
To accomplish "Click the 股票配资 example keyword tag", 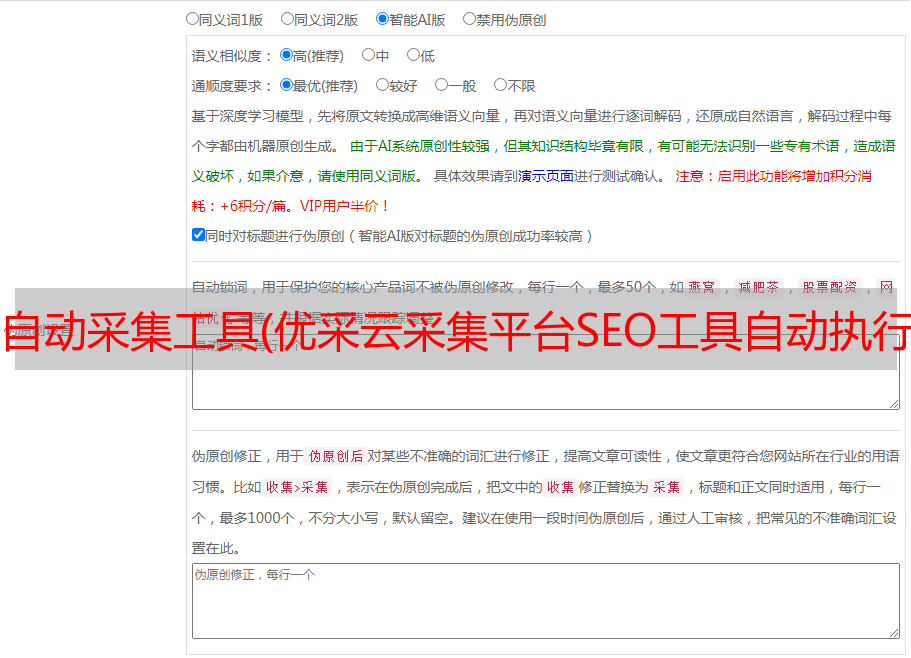I will [830, 287].
